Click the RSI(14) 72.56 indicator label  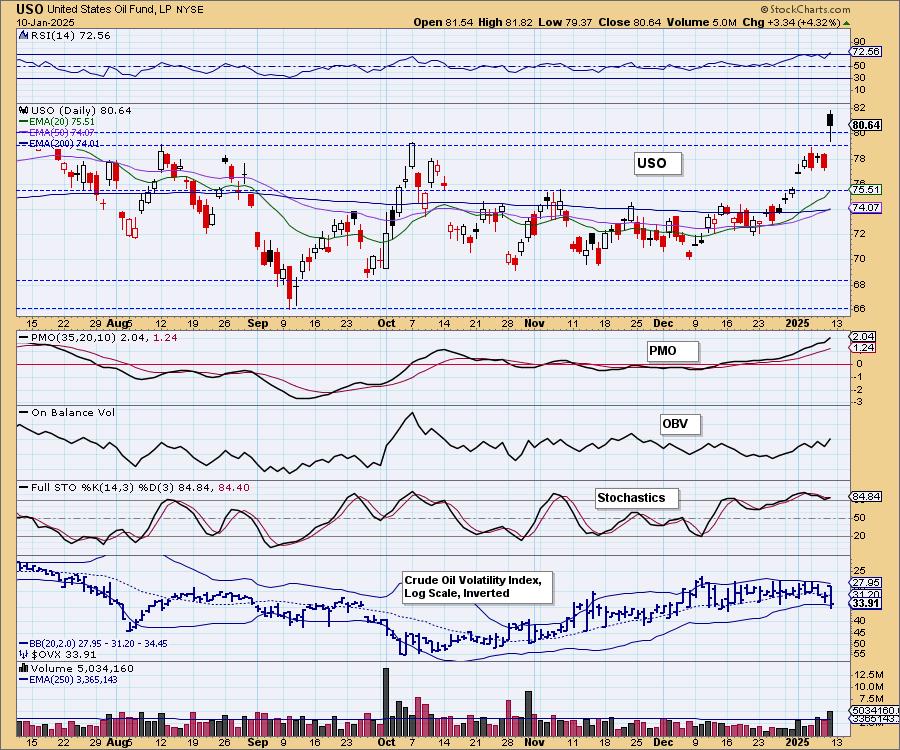click(x=65, y=35)
